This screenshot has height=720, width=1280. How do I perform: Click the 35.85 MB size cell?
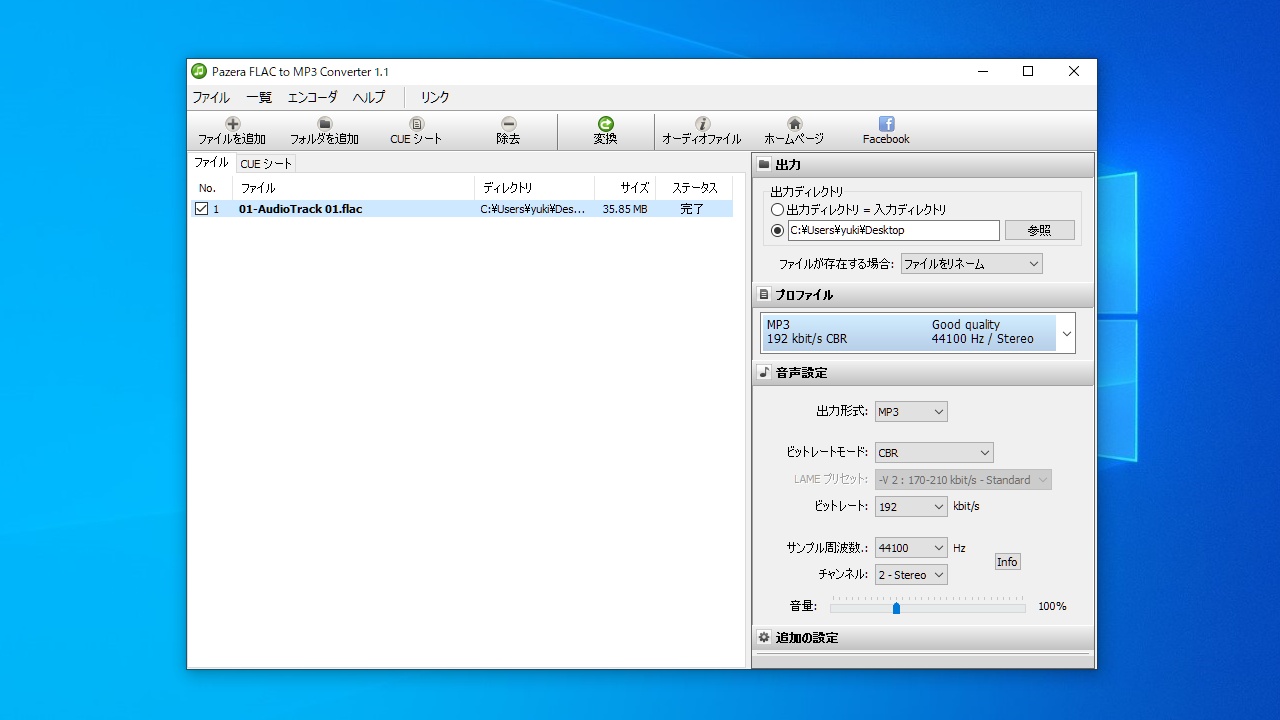625,209
